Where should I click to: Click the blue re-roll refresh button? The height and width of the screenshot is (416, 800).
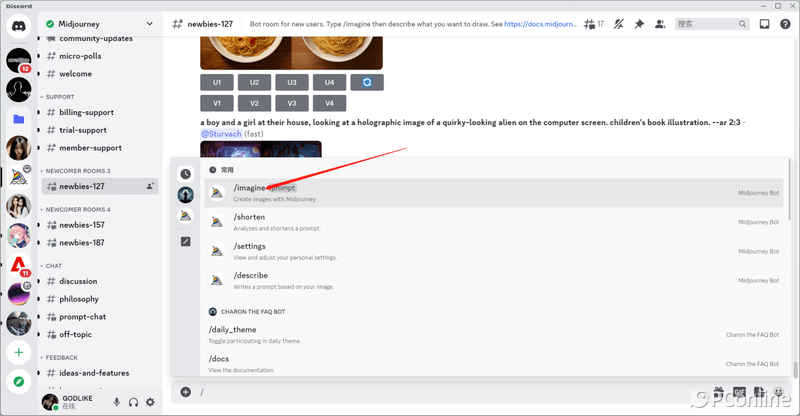tap(367, 82)
